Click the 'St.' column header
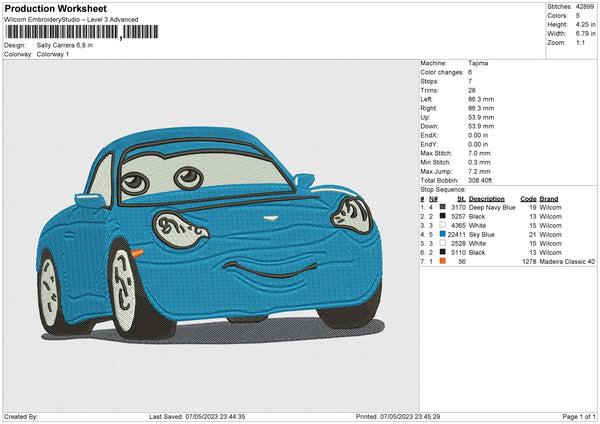Viewport: 600px width, 424px height. 461,199
